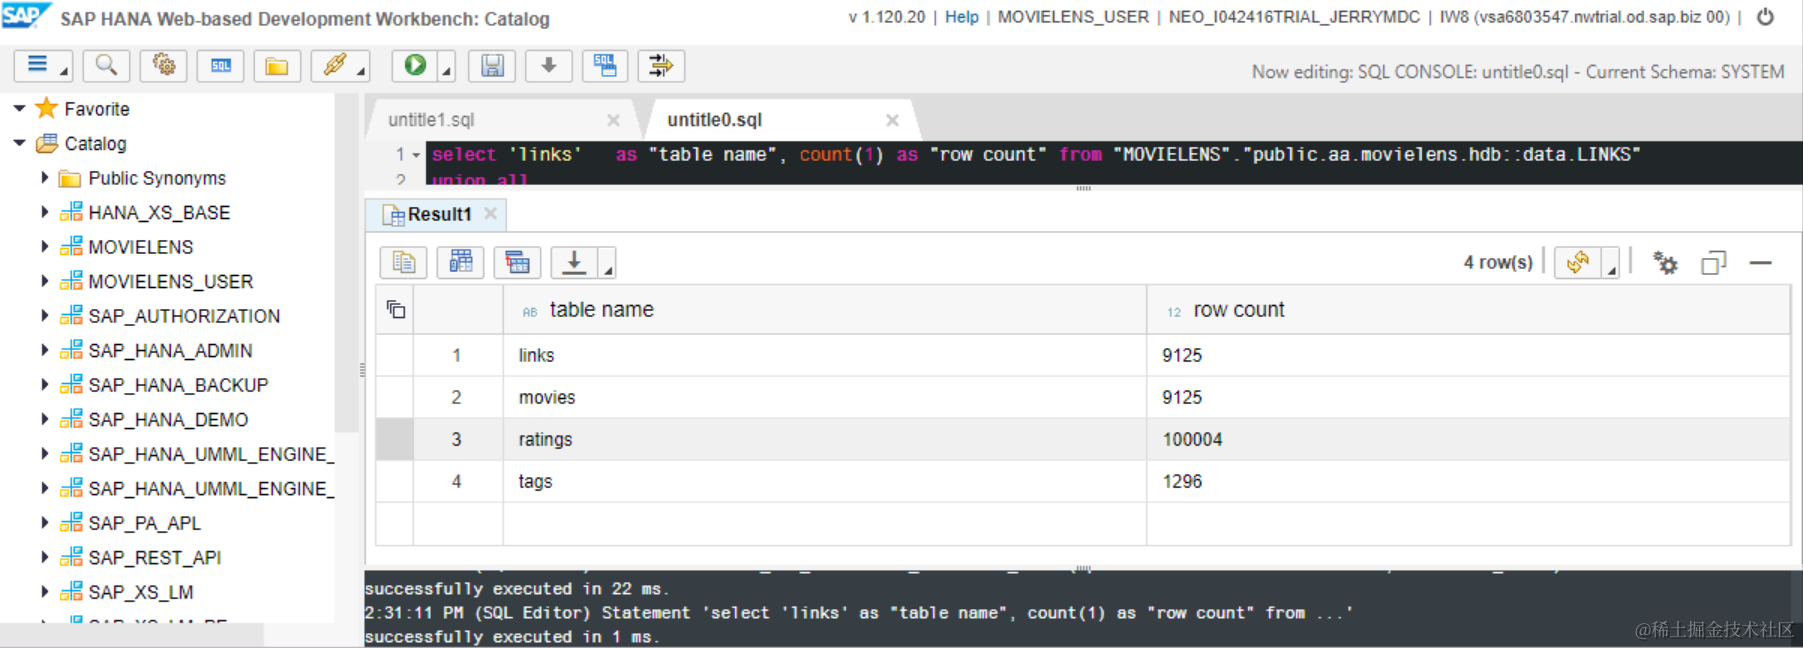Select the Result1 tab

tap(439, 214)
